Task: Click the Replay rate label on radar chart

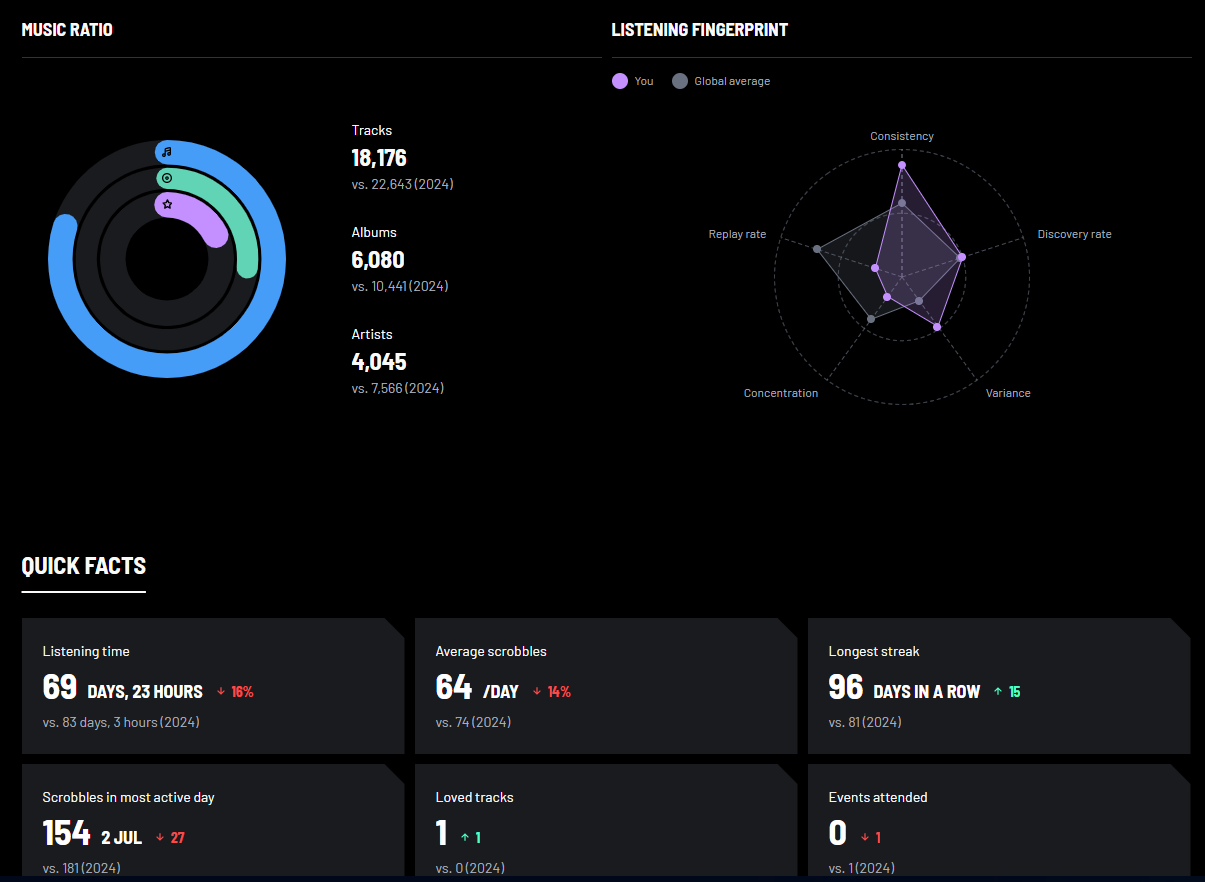Action: pos(737,234)
